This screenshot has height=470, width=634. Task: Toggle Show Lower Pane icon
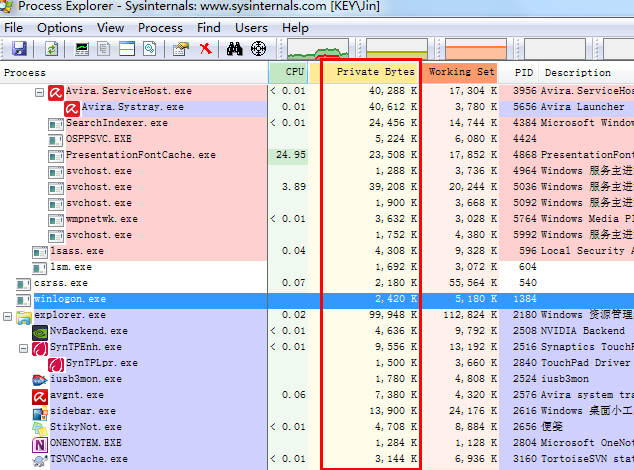(x=127, y=49)
